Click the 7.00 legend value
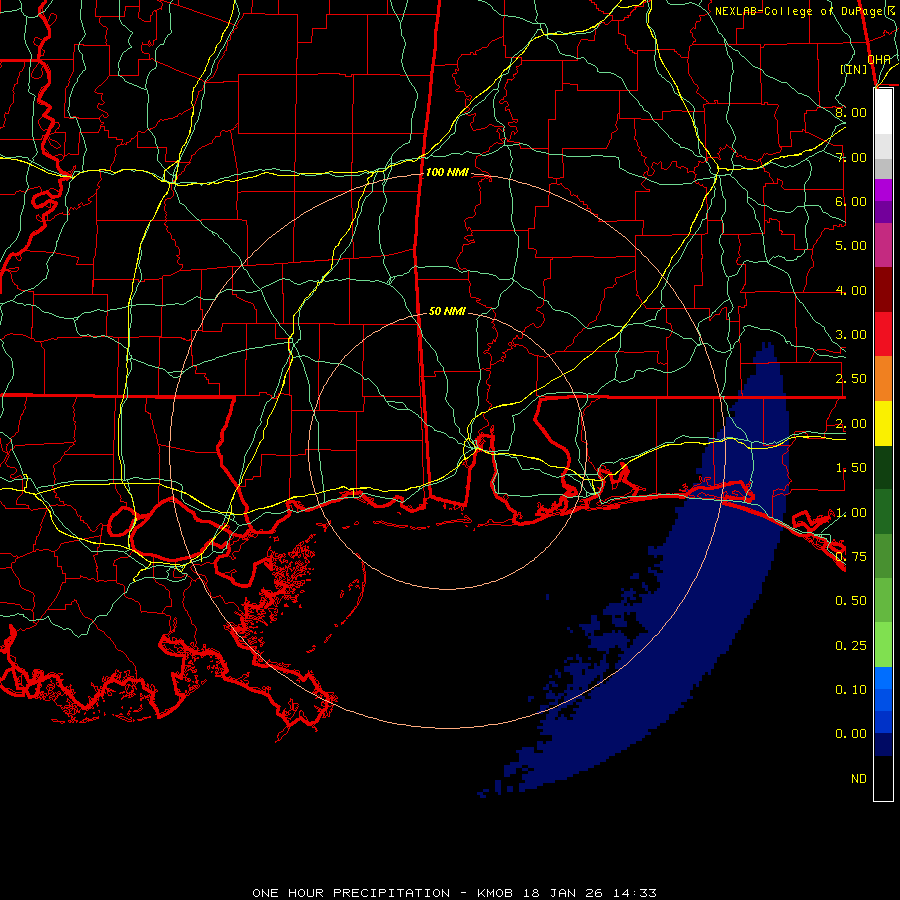Viewport: 900px width, 900px height. click(x=851, y=157)
